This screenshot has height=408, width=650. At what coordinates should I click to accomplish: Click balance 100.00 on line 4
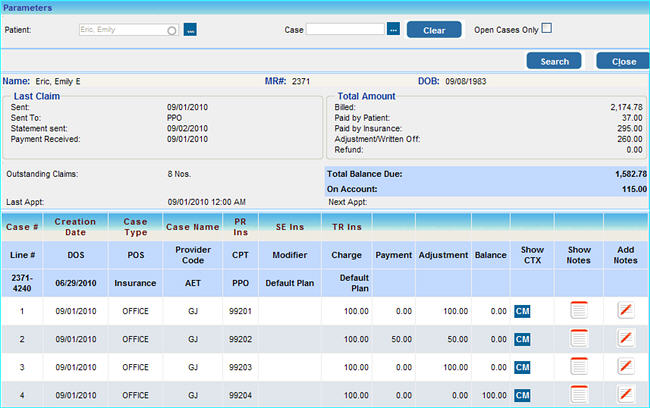tap(494, 395)
